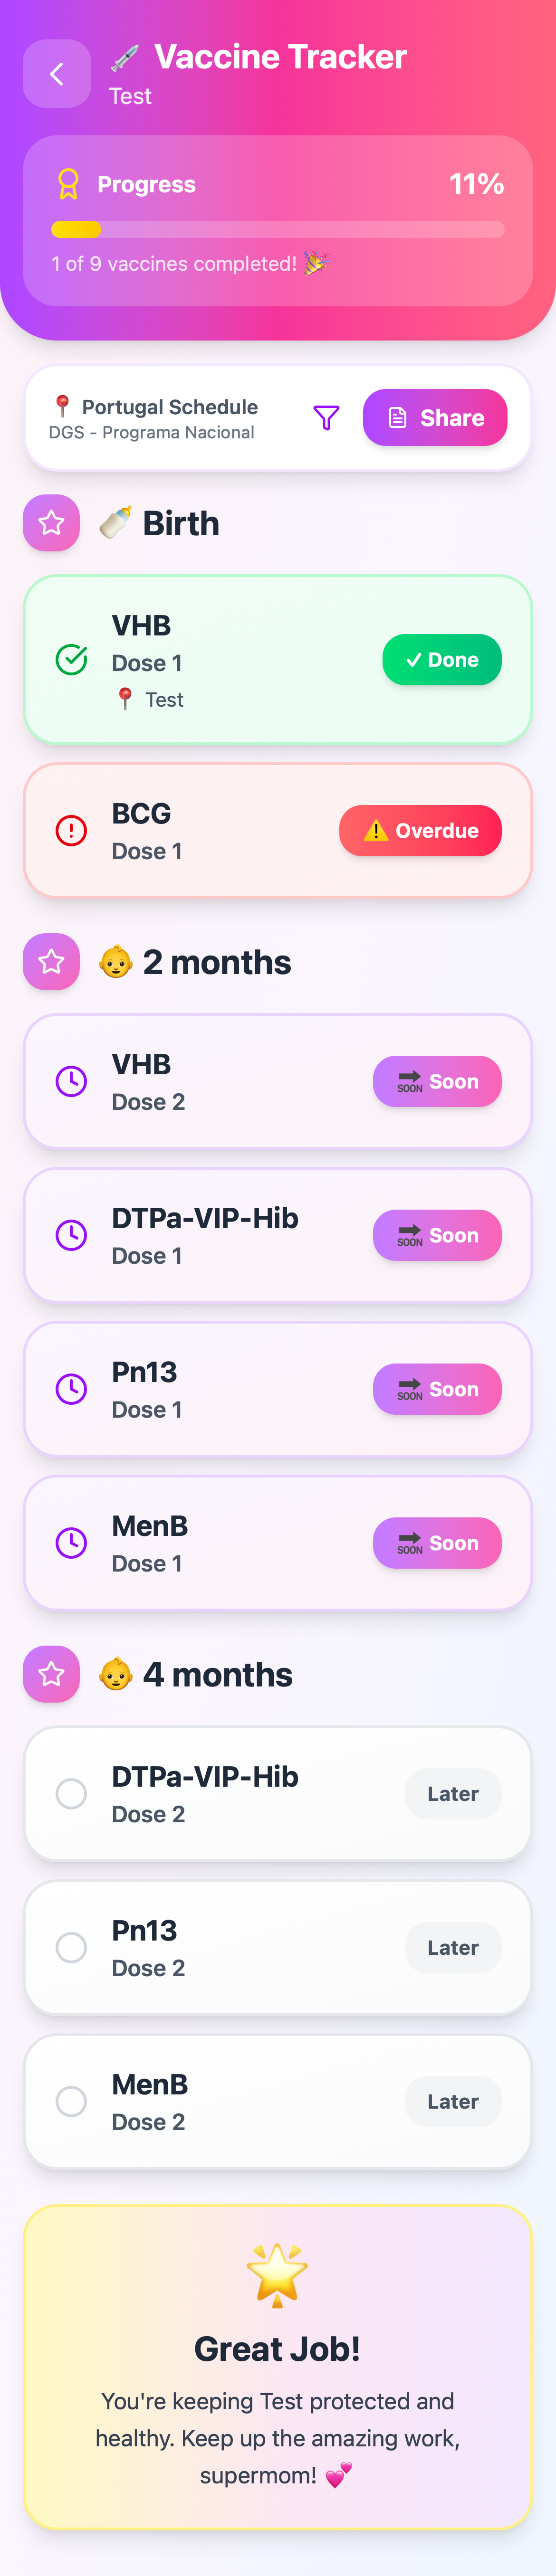Open the Portugal Schedule selector
556x2576 pixels.
pos(160,418)
